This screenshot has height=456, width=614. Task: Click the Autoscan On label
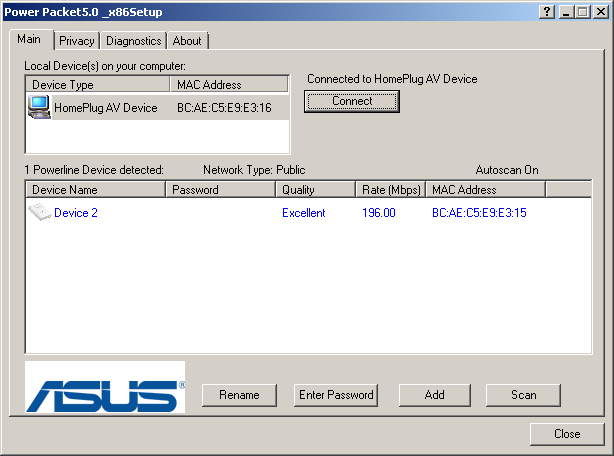pyautogui.click(x=507, y=170)
